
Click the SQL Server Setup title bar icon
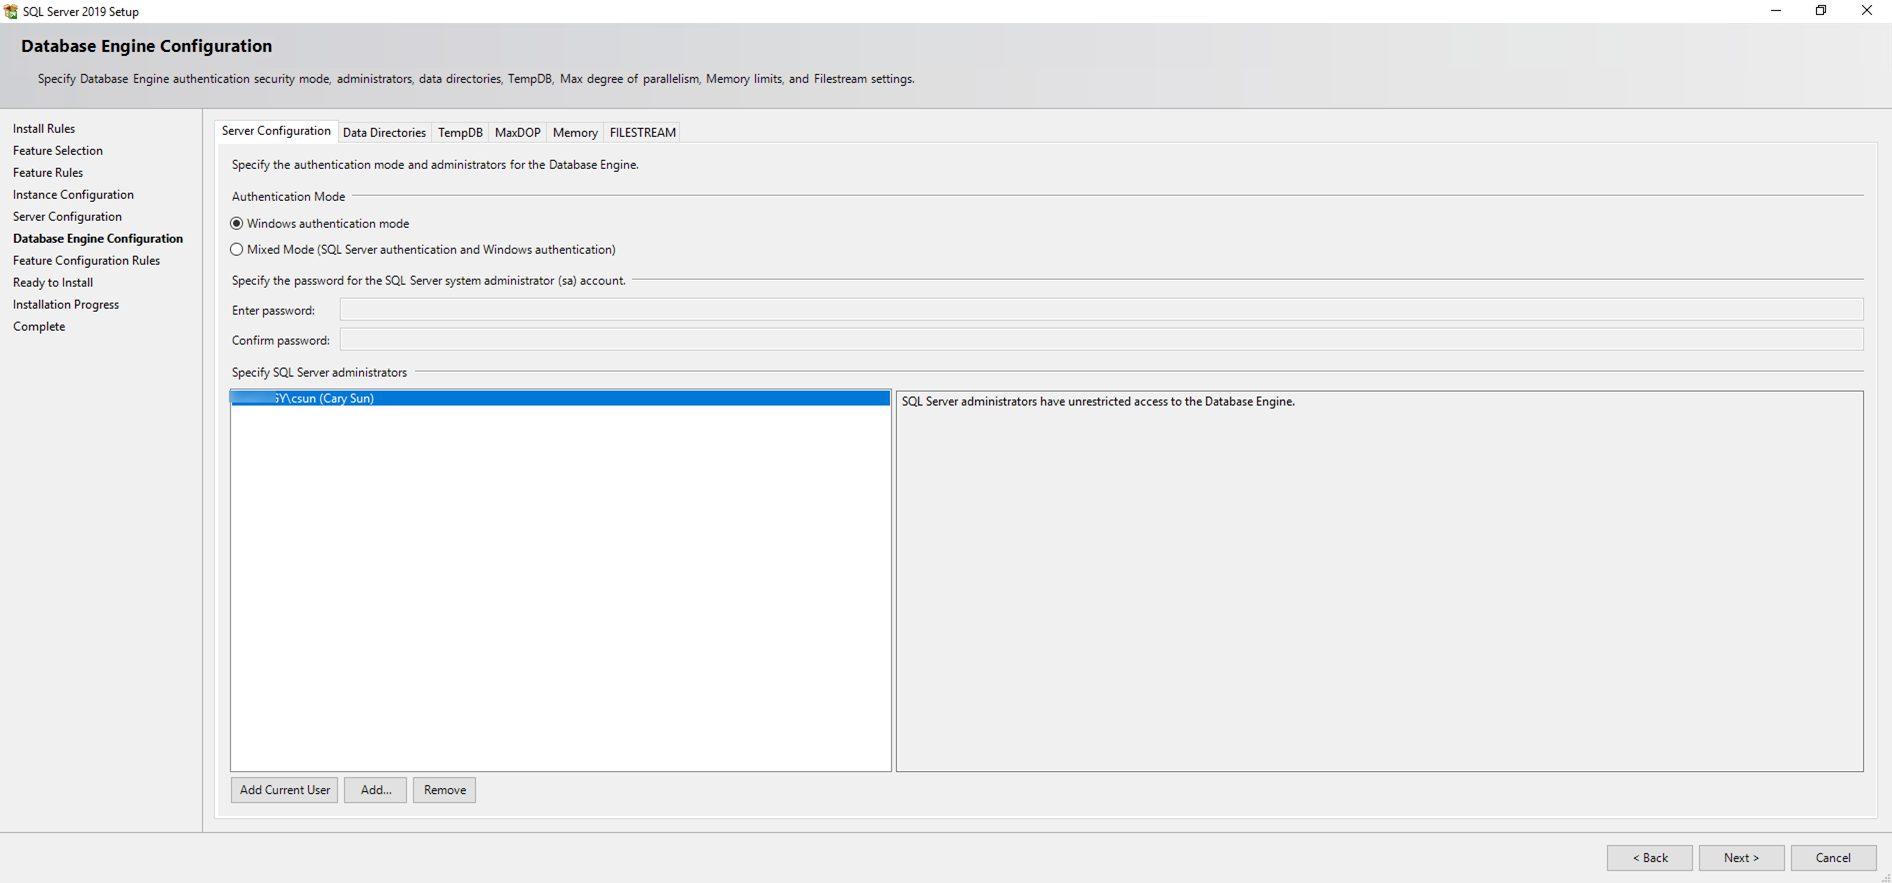11,11
